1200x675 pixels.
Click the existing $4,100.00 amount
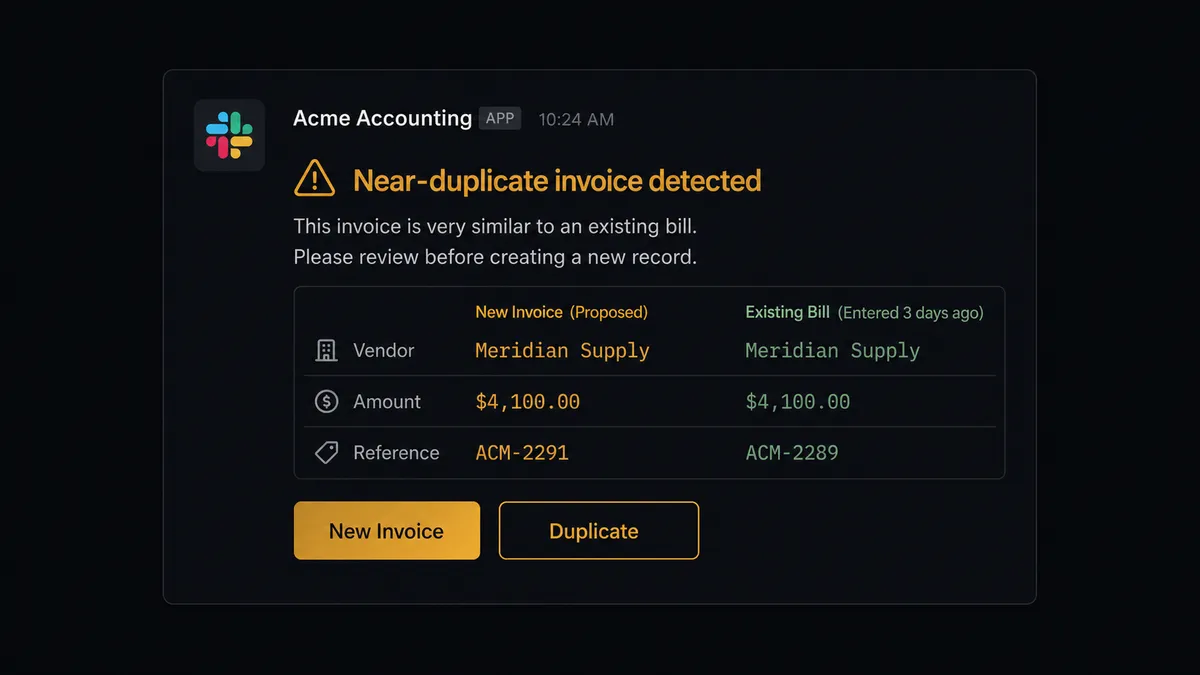(796, 401)
